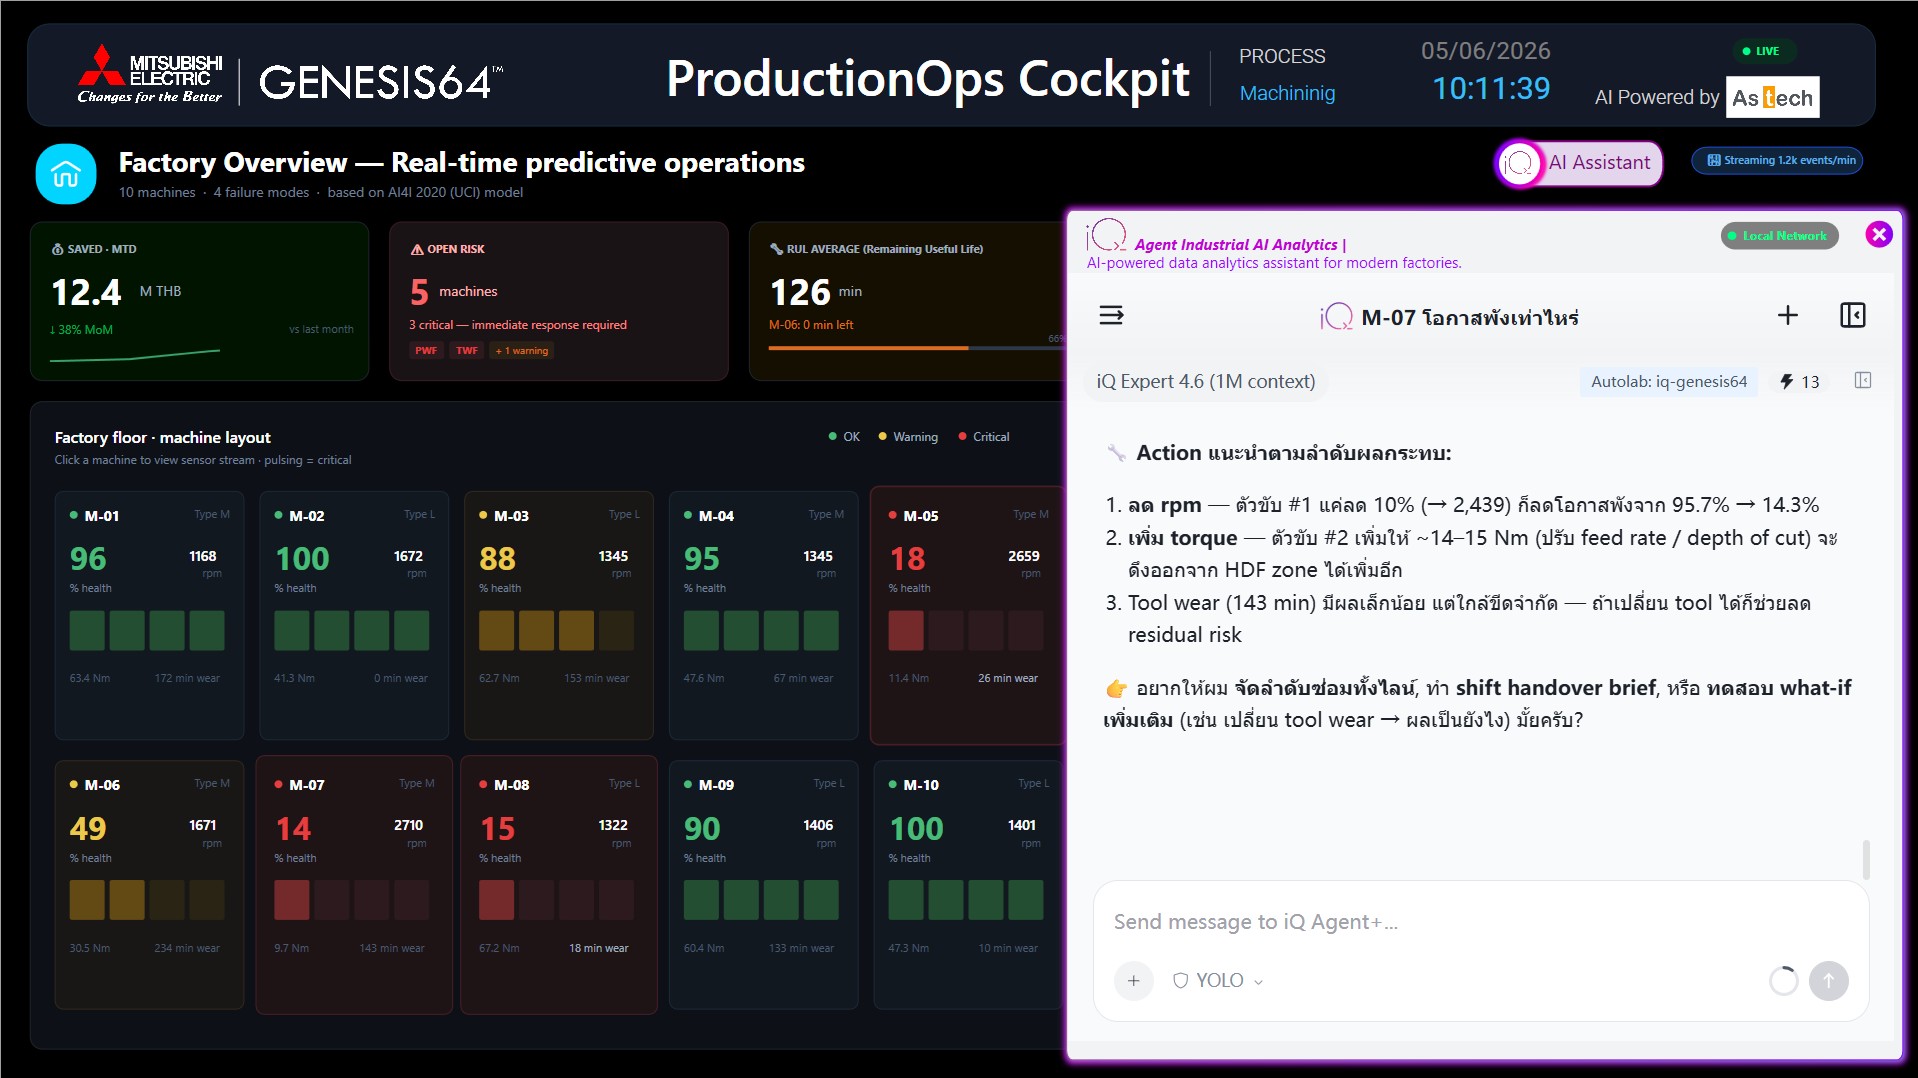Image resolution: width=1918 pixels, height=1078 pixels.
Task: Expand the YOLO mode dropdown
Action: pyautogui.click(x=1218, y=981)
